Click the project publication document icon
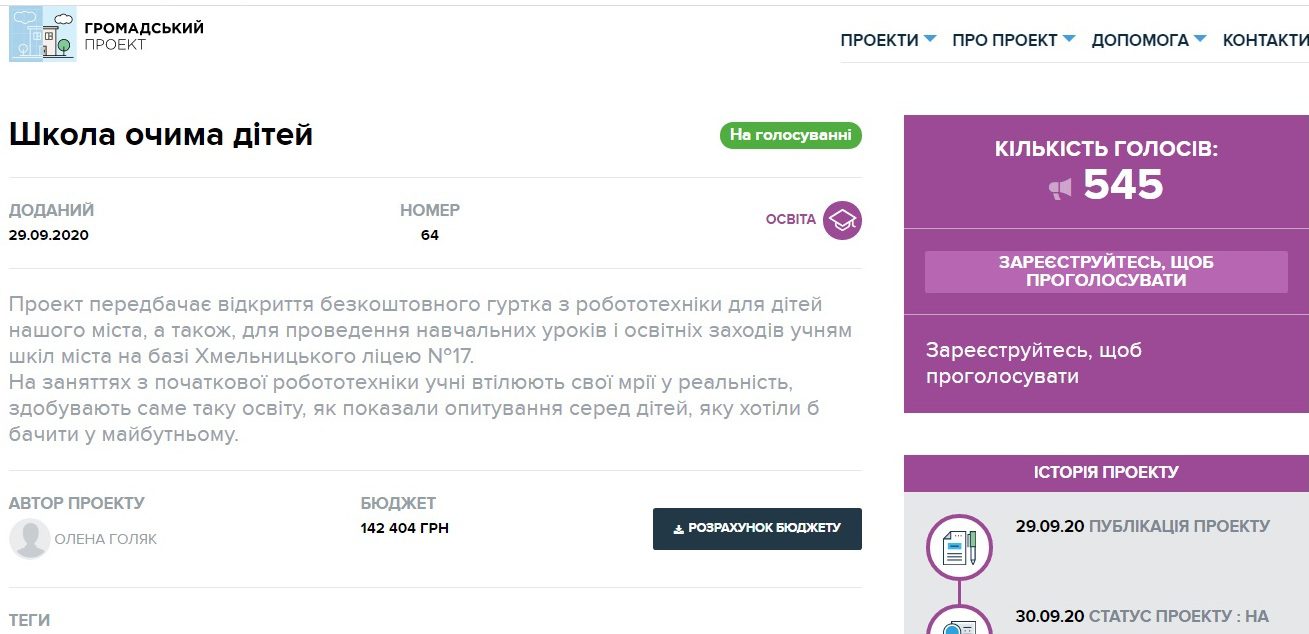This screenshot has width=1309, height=634. tap(959, 547)
